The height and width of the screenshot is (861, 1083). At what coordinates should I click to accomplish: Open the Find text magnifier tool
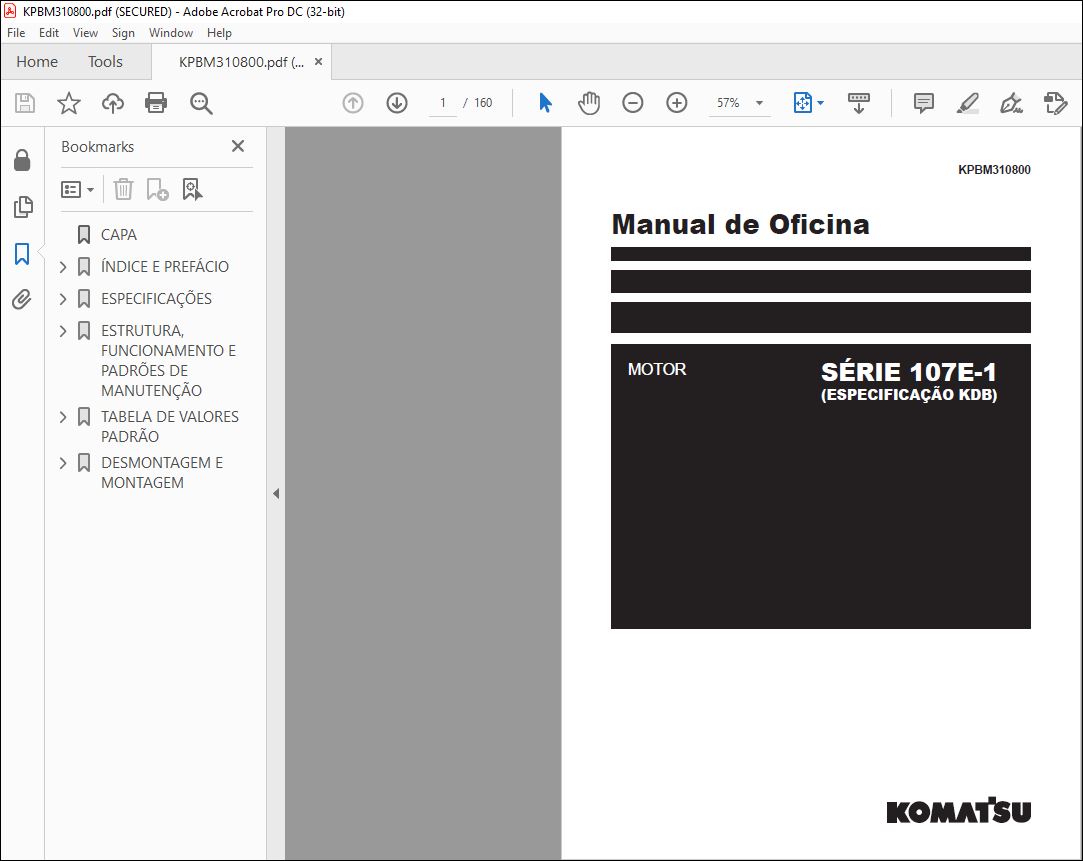tap(201, 103)
